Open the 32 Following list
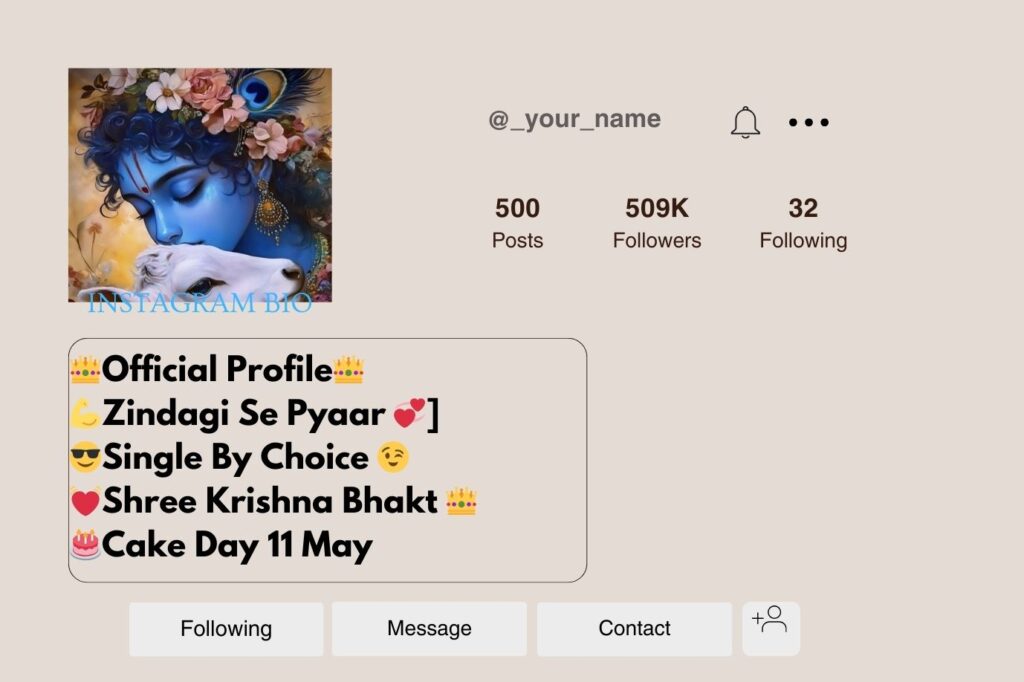1024x682 pixels. click(x=803, y=222)
